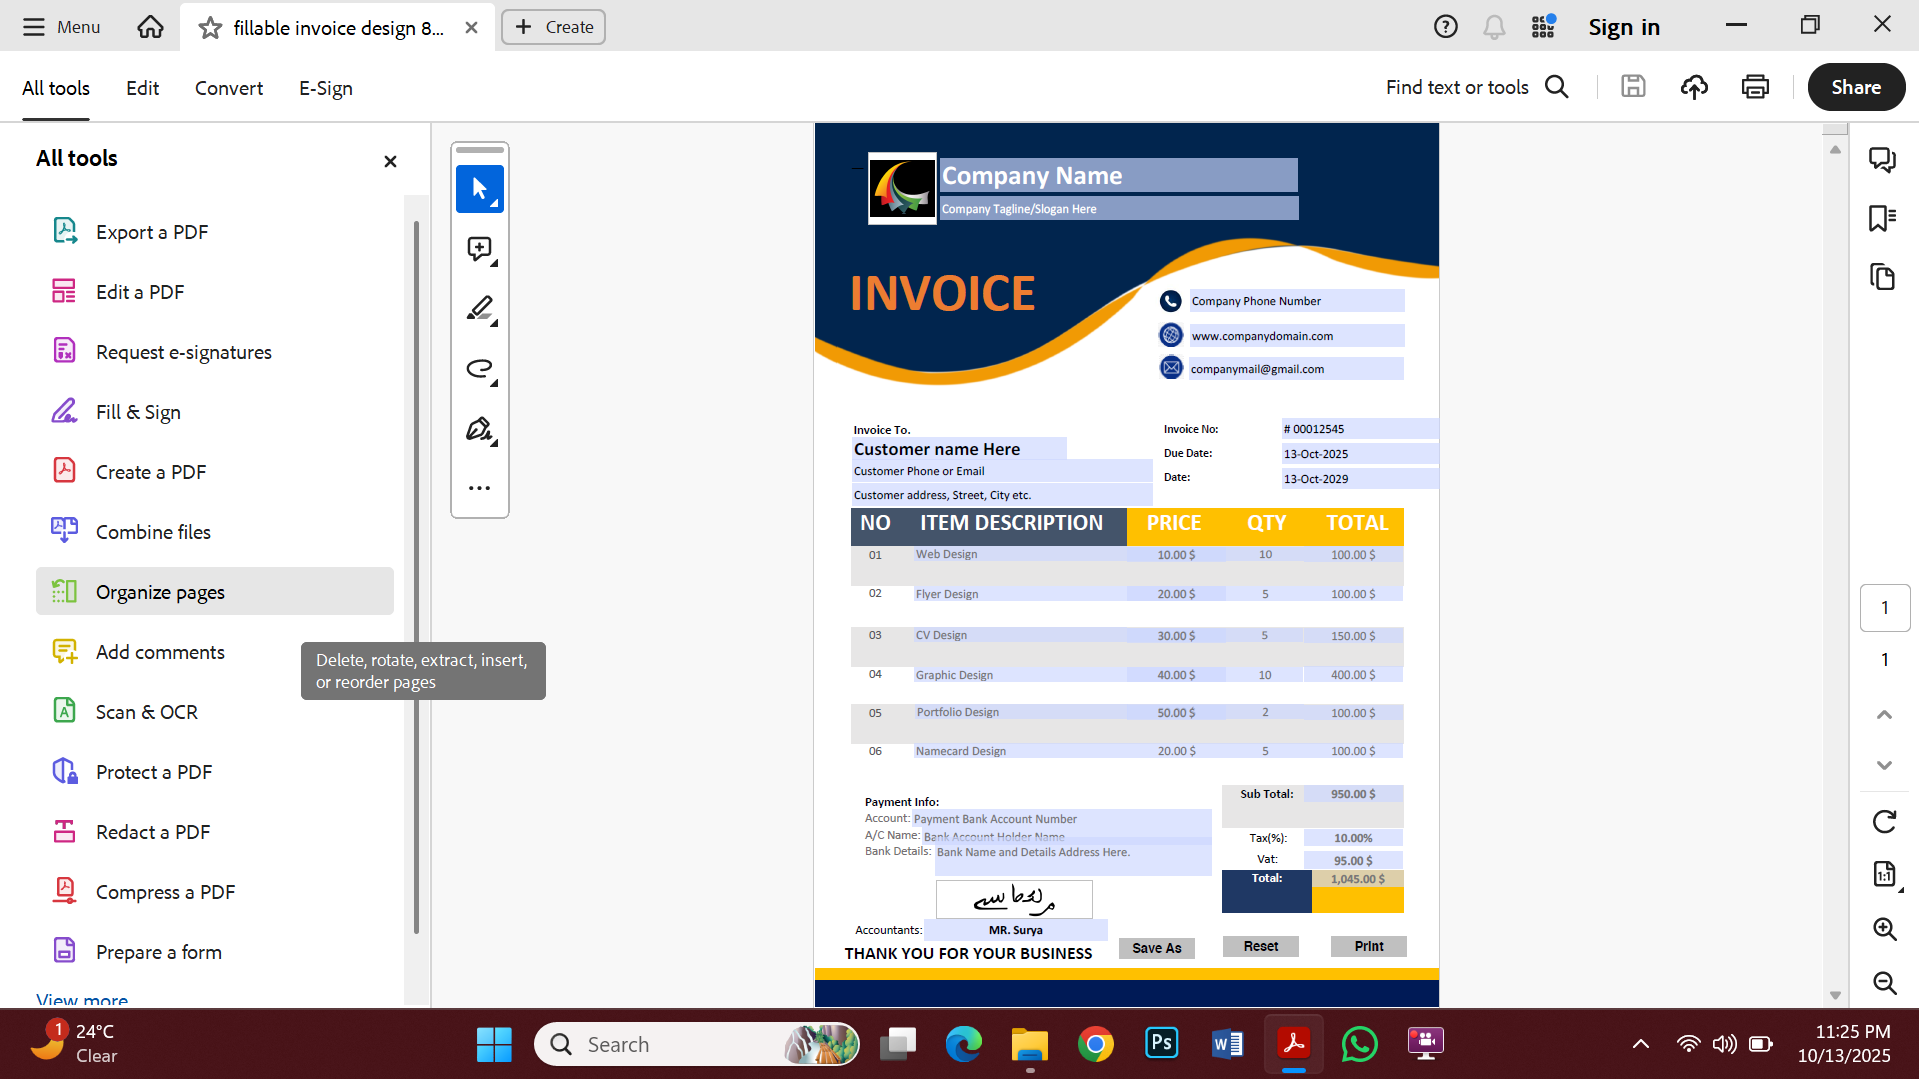Open Photoshop from the taskbar
This screenshot has width=1919, height=1079.
[1160, 1043]
